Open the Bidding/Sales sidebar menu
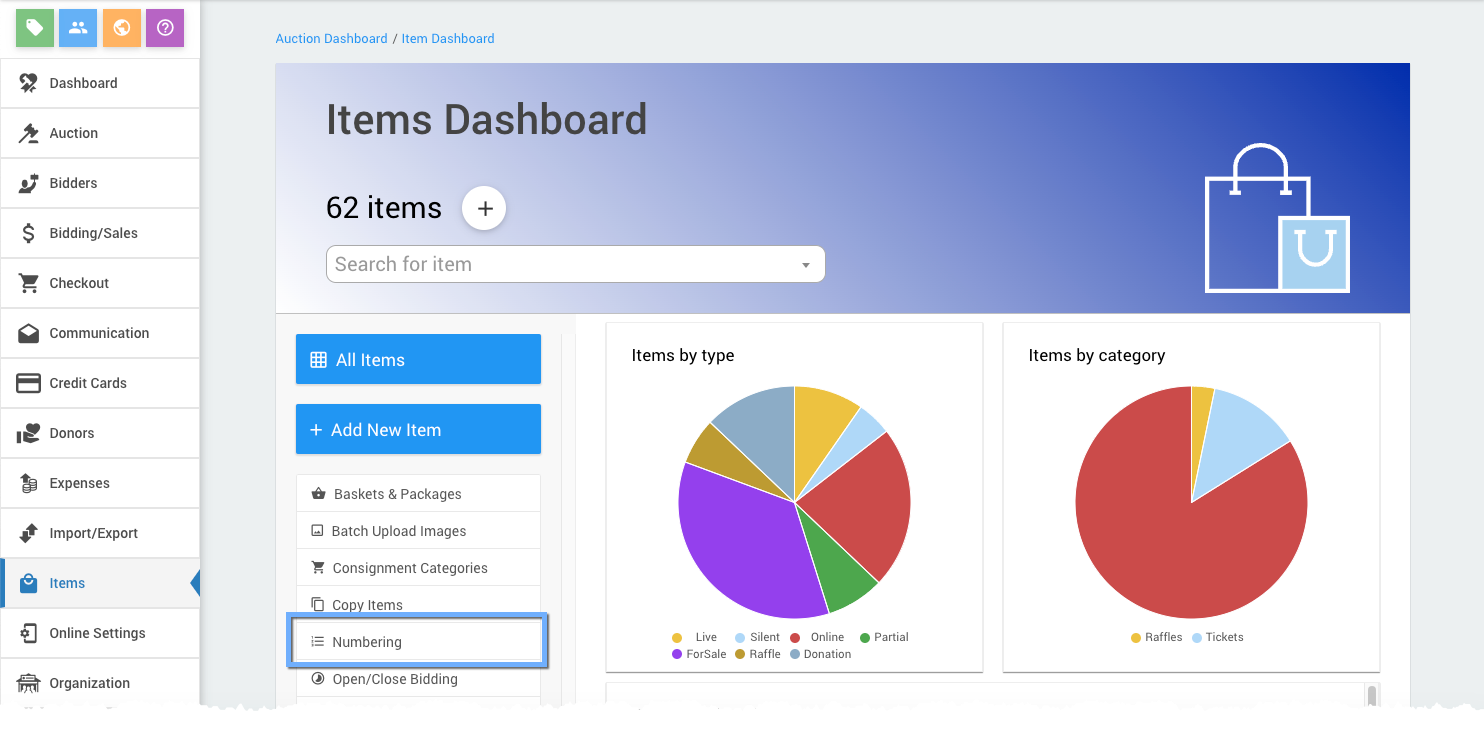This screenshot has width=1484, height=735. pos(93,233)
